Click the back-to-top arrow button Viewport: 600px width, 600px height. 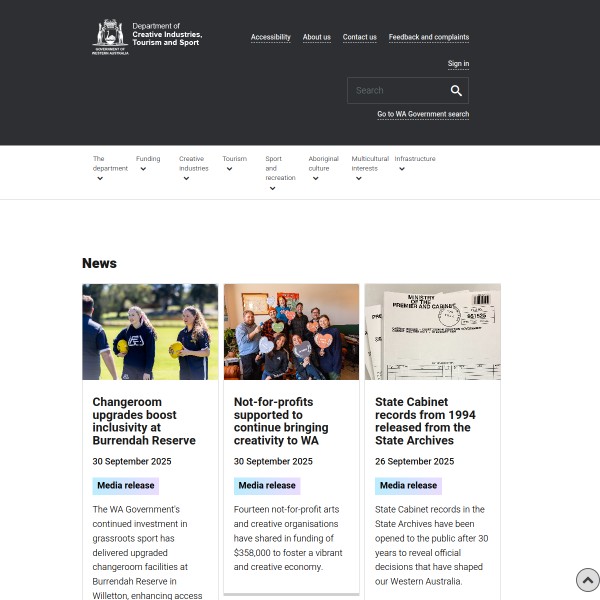[x=587, y=580]
